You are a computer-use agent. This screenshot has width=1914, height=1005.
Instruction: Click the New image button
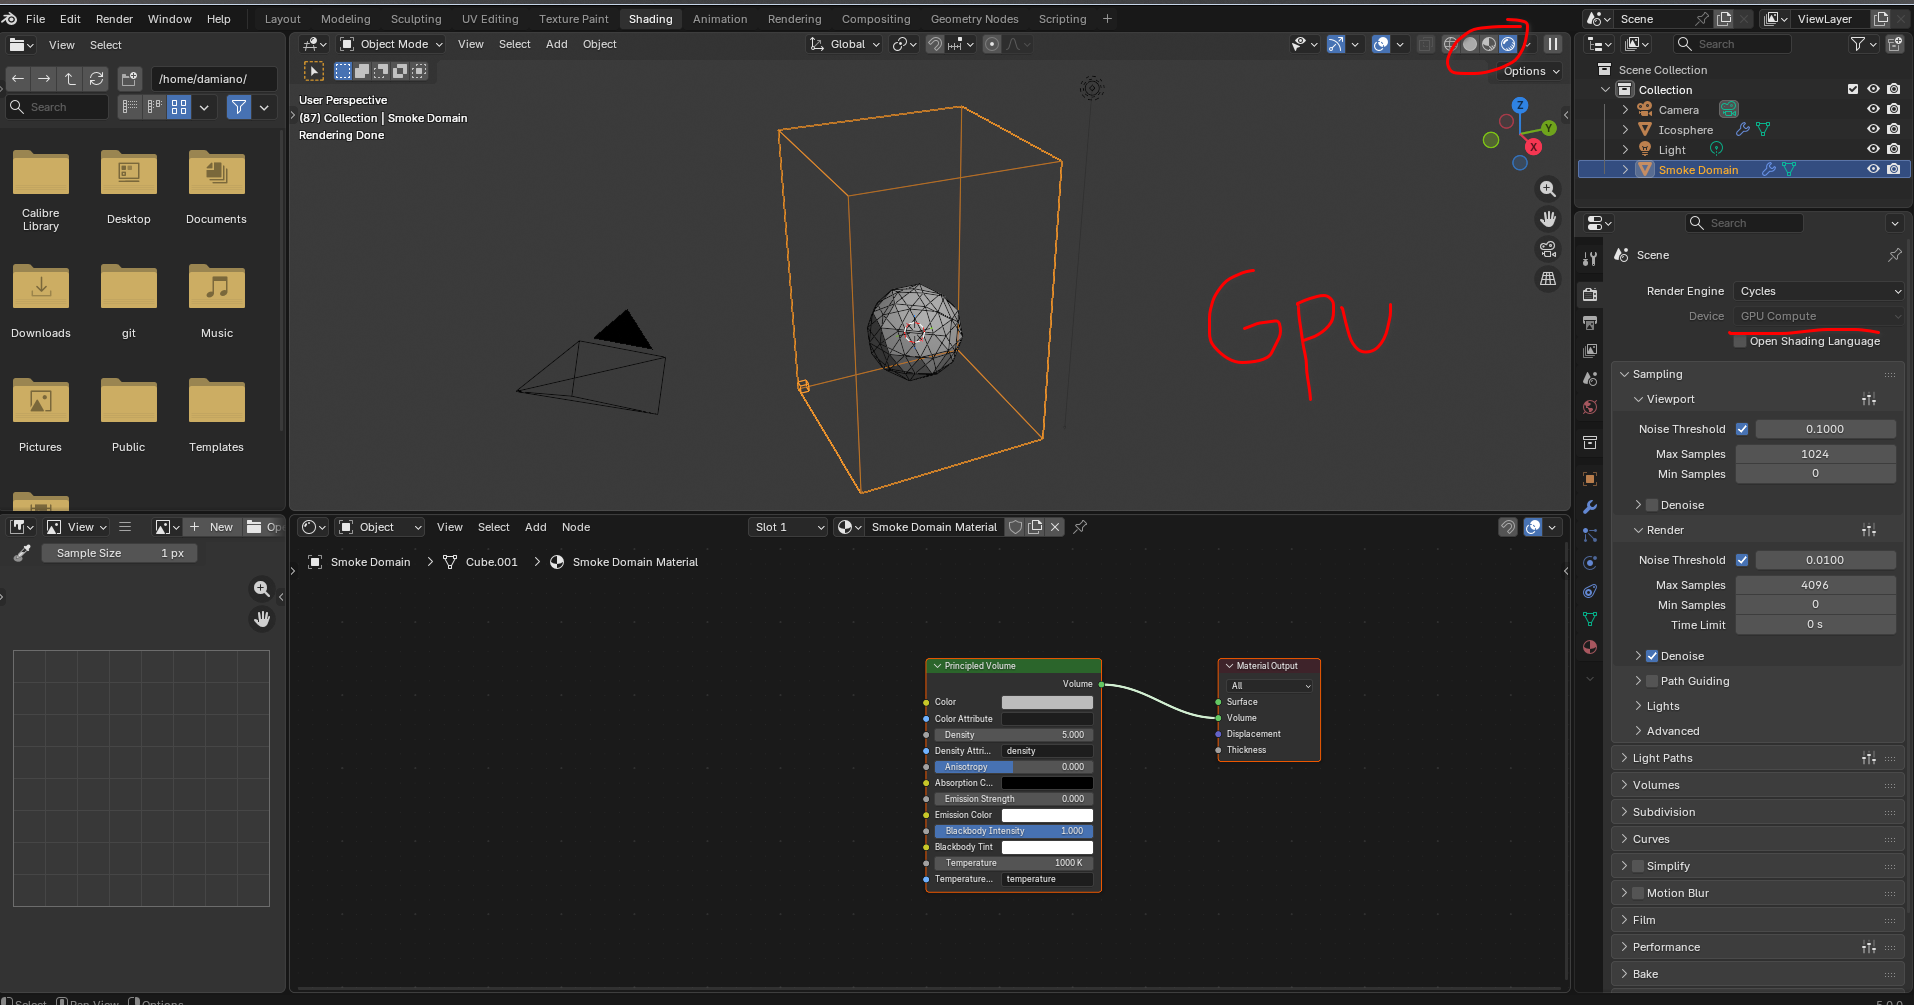[x=212, y=527]
